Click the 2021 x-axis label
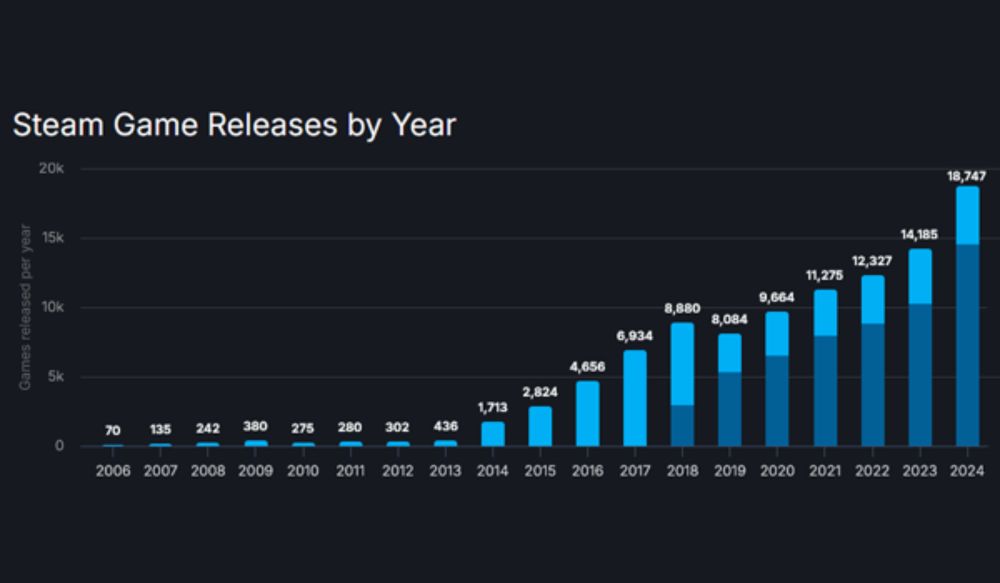The height and width of the screenshot is (583, 1000). point(825,471)
